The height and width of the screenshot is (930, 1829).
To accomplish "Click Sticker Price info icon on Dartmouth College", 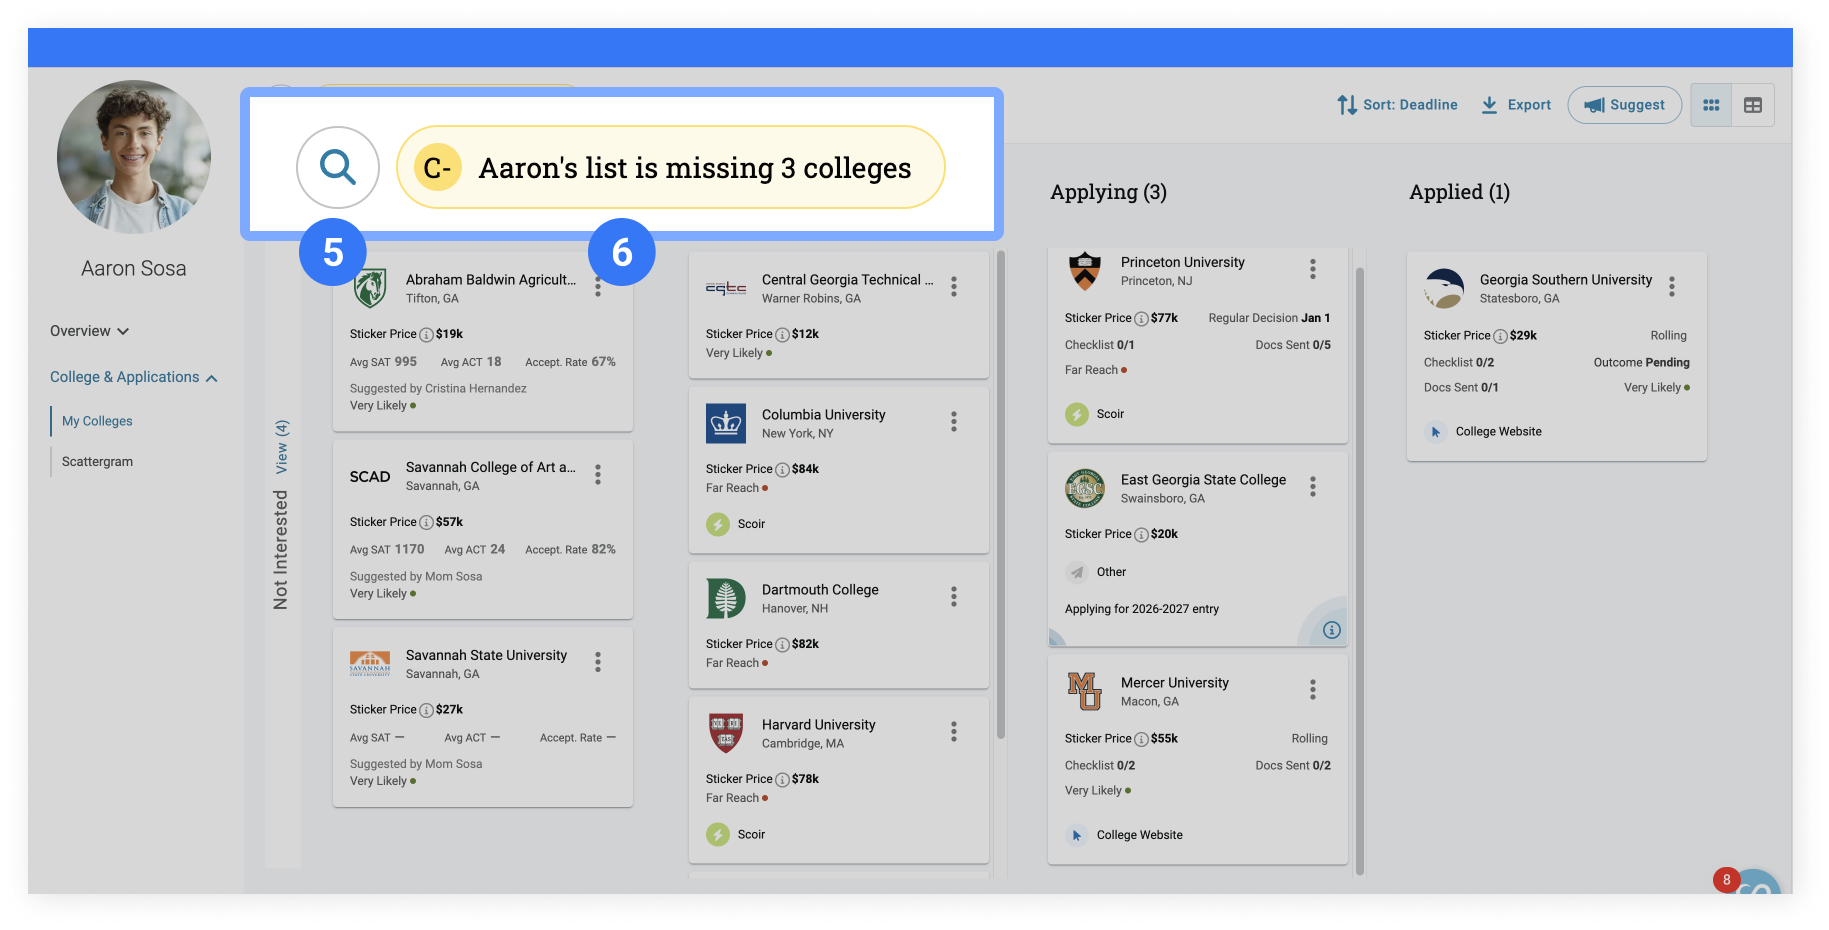I will coord(782,645).
